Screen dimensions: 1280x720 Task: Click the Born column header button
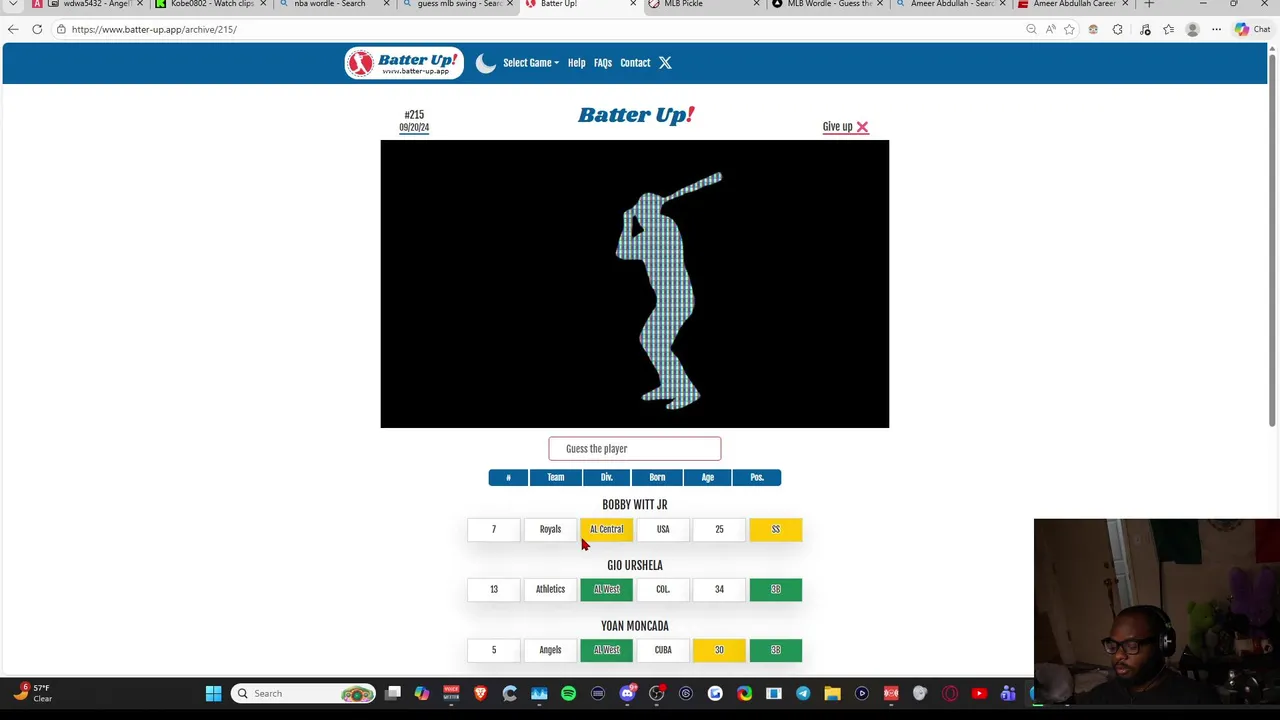(x=657, y=478)
